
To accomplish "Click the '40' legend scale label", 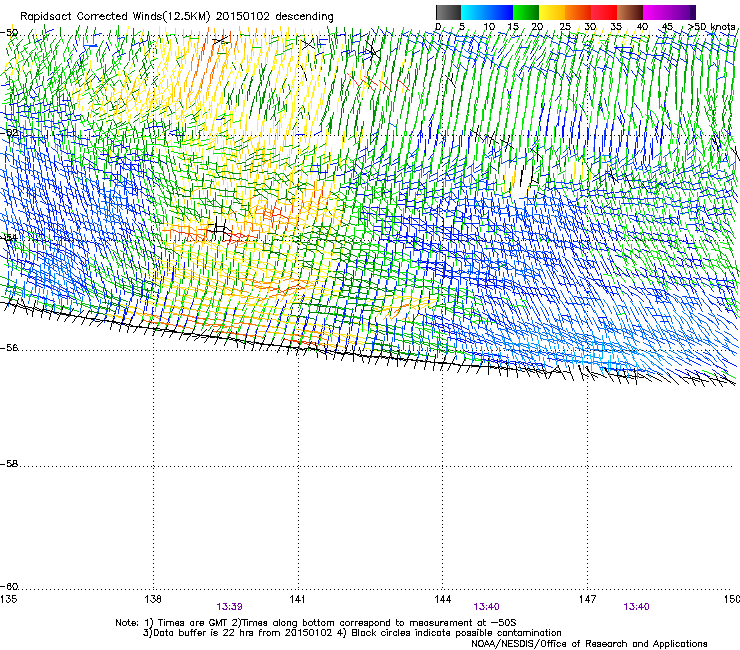I will click(642, 26).
